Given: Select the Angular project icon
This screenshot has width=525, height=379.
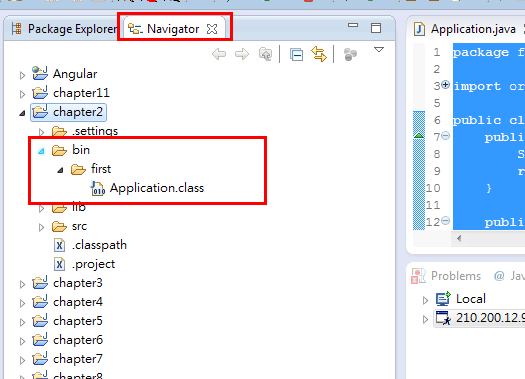Looking at the screenshot, I should 40,73.
